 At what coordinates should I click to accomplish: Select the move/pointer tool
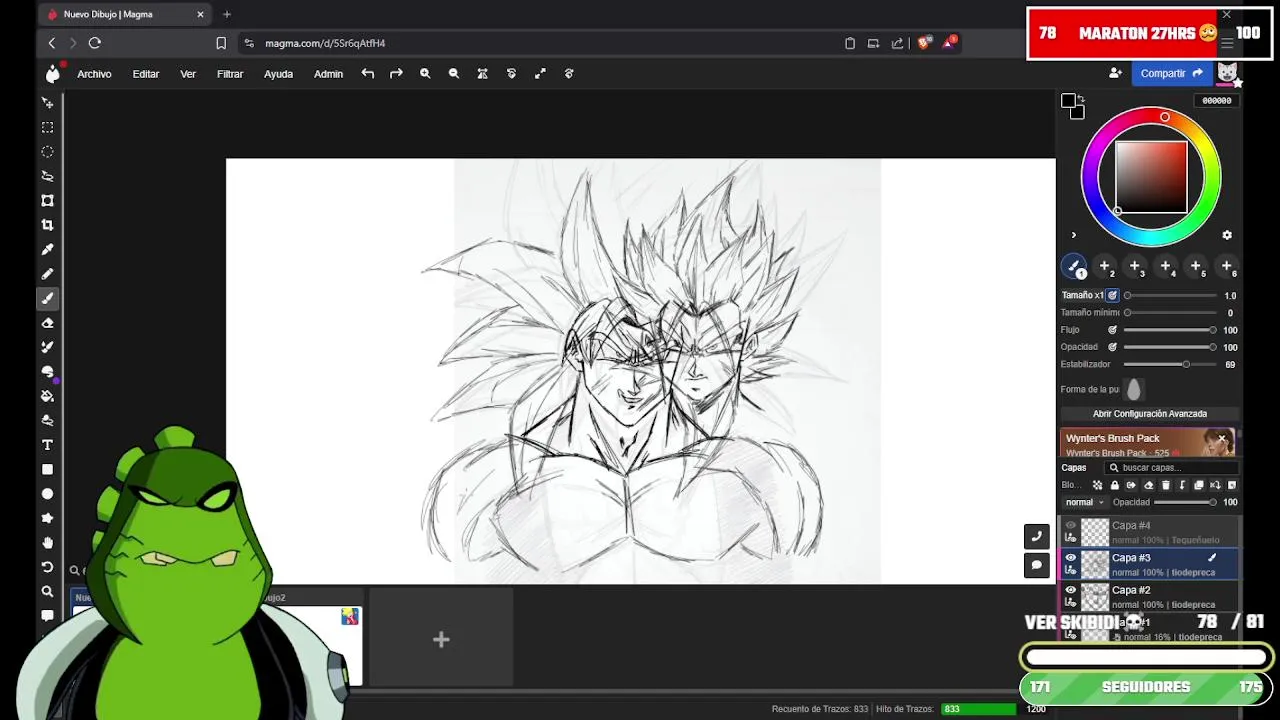47,103
